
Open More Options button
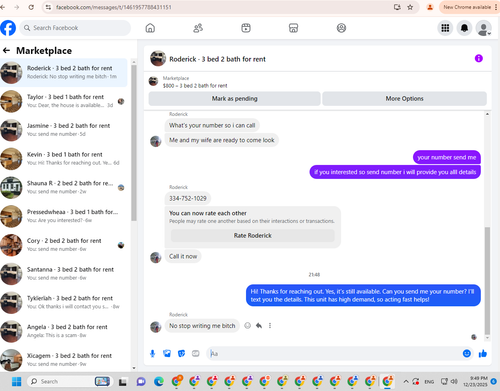[404, 99]
